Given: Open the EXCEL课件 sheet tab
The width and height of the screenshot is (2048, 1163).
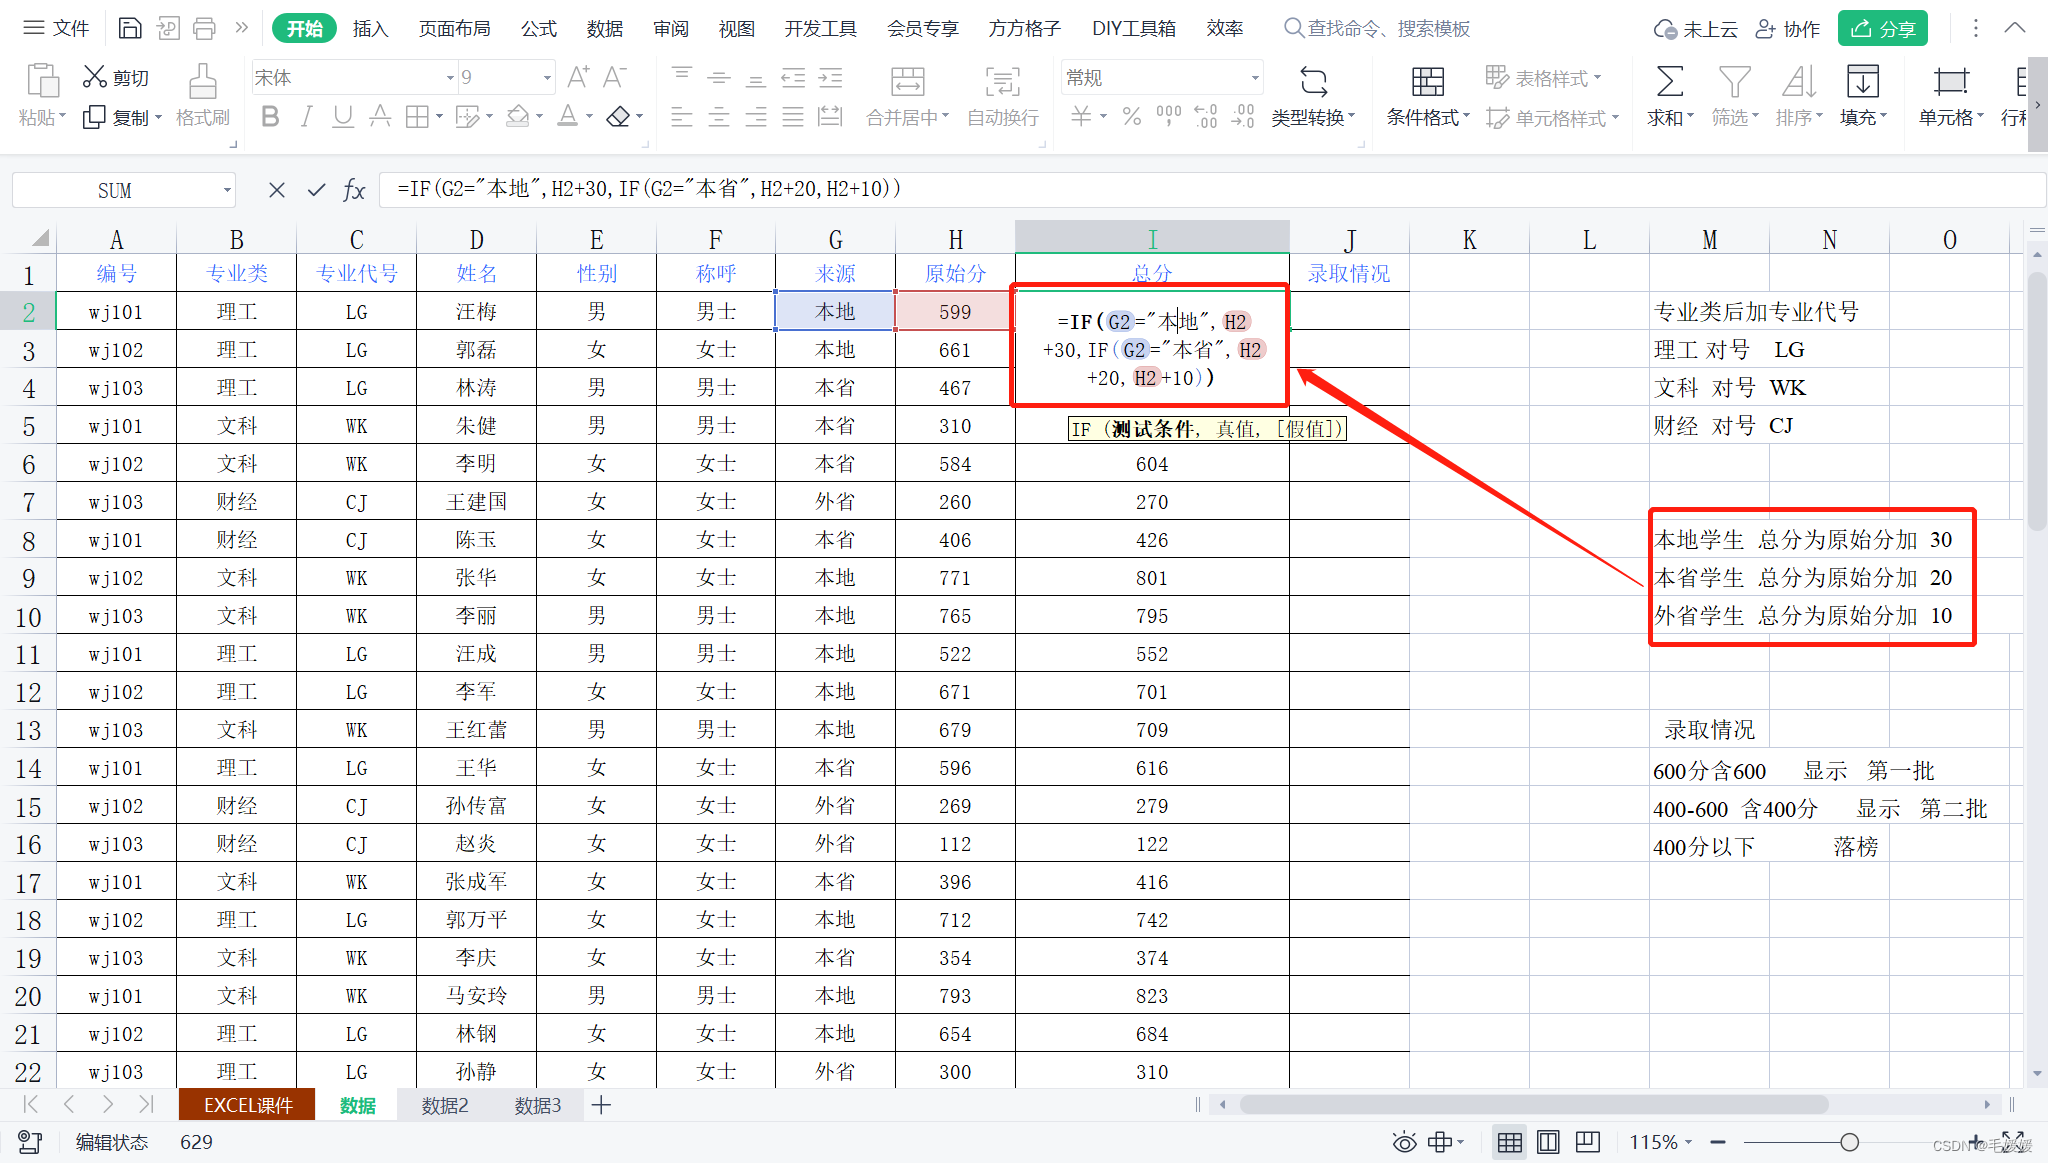Looking at the screenshot, I should pos(247,1105).
